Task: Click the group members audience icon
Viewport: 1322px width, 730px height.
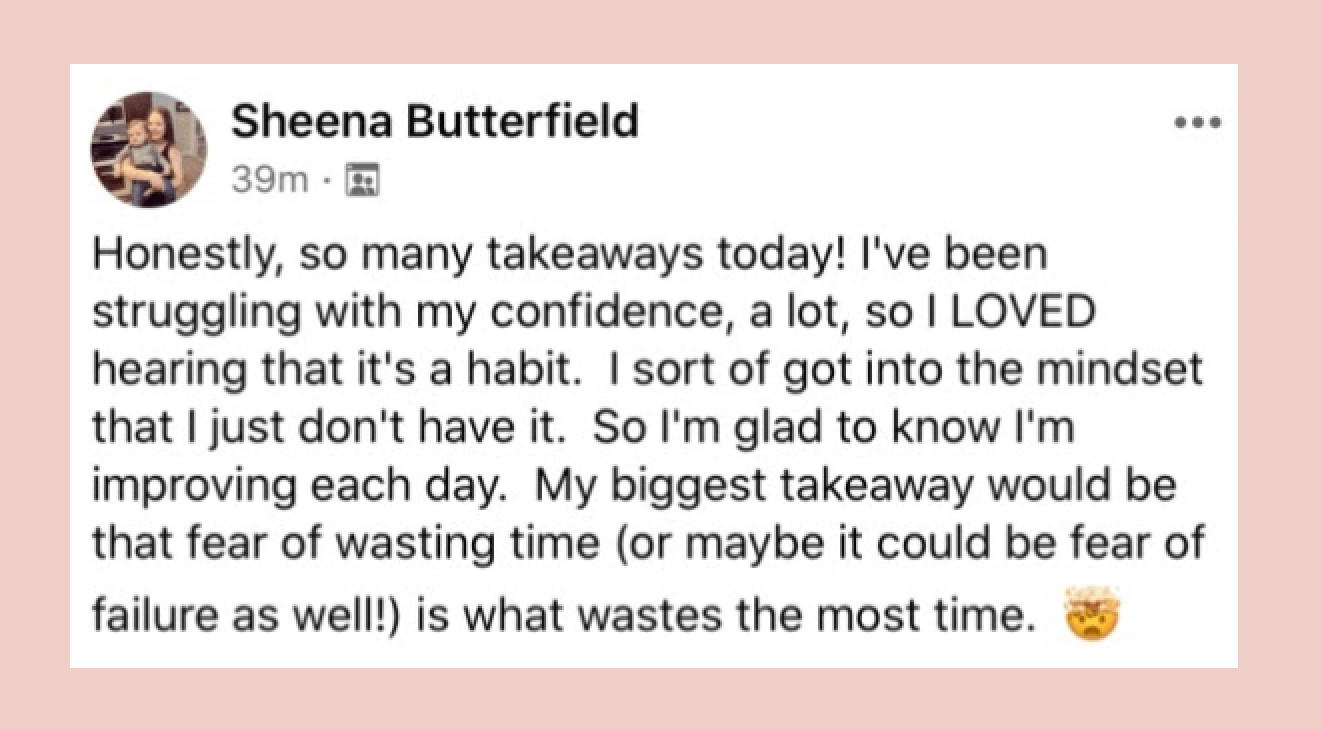Action: 357,181
